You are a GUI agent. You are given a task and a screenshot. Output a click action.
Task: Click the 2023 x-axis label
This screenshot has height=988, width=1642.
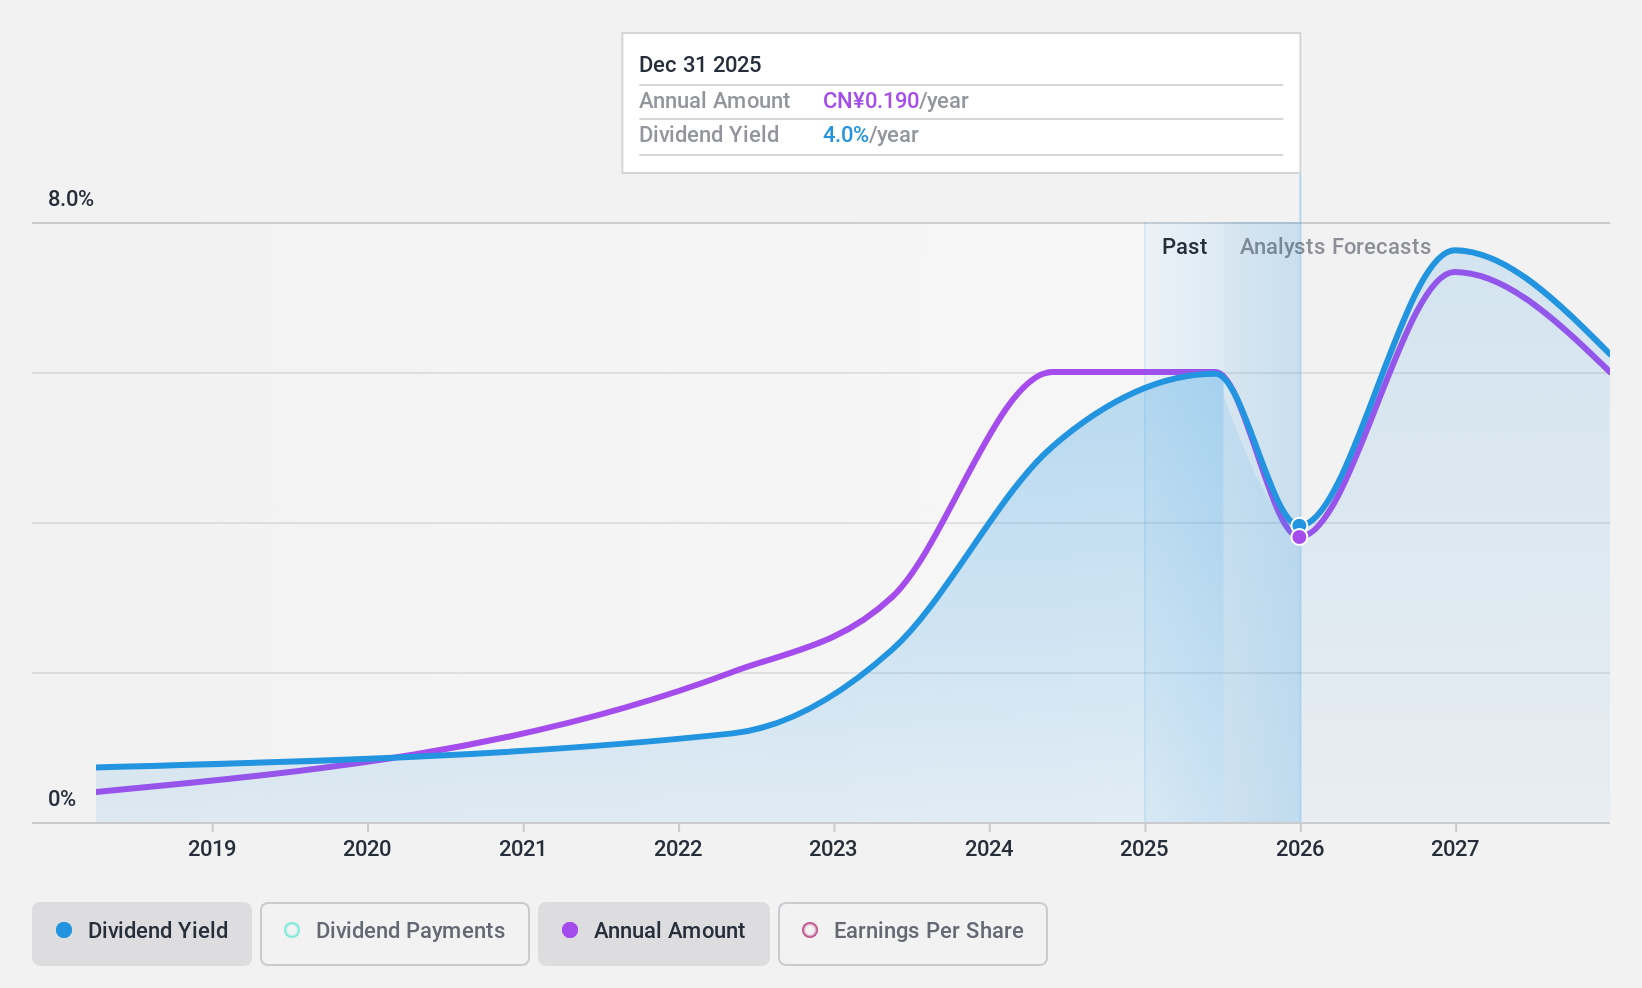(833, 849)
